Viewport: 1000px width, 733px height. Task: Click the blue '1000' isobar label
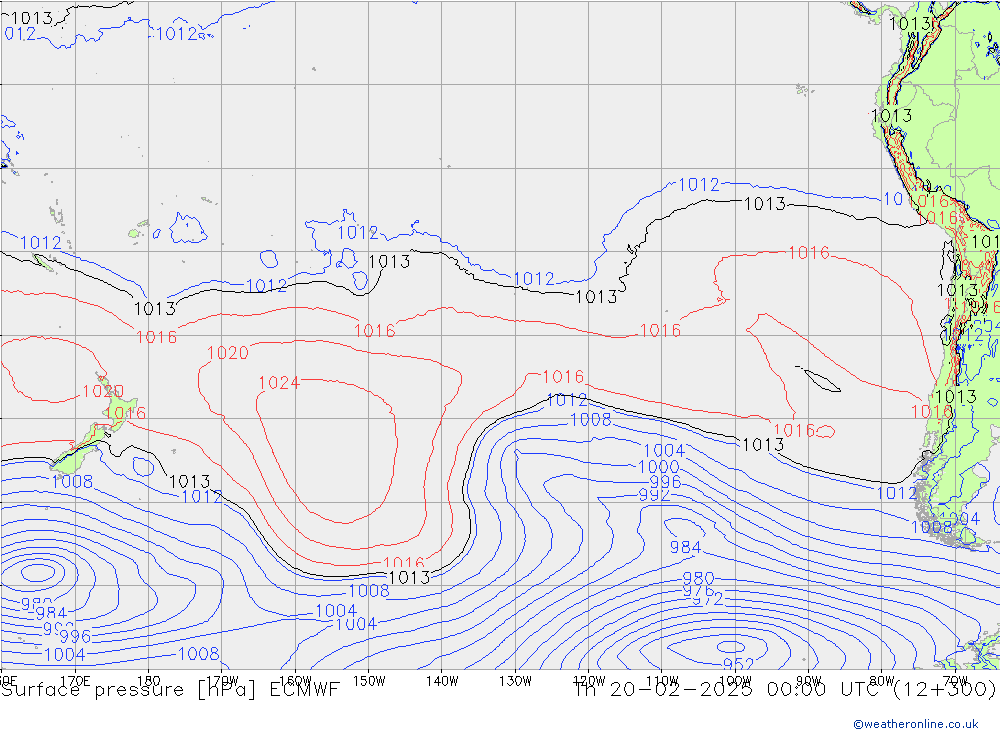(659, 466)
